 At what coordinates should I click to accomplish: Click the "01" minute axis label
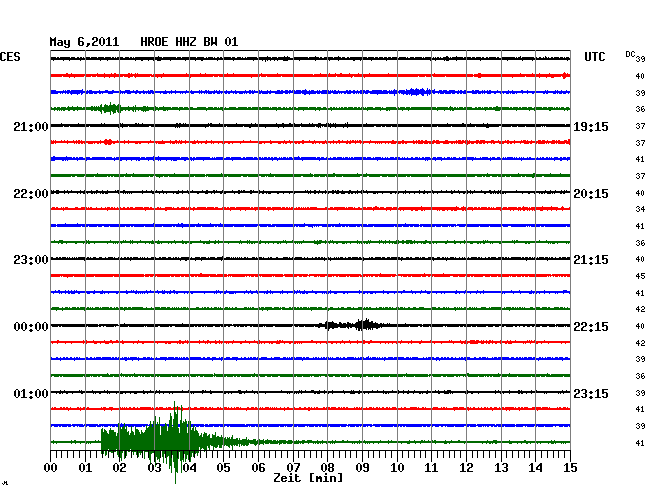[x=85, y=468]
